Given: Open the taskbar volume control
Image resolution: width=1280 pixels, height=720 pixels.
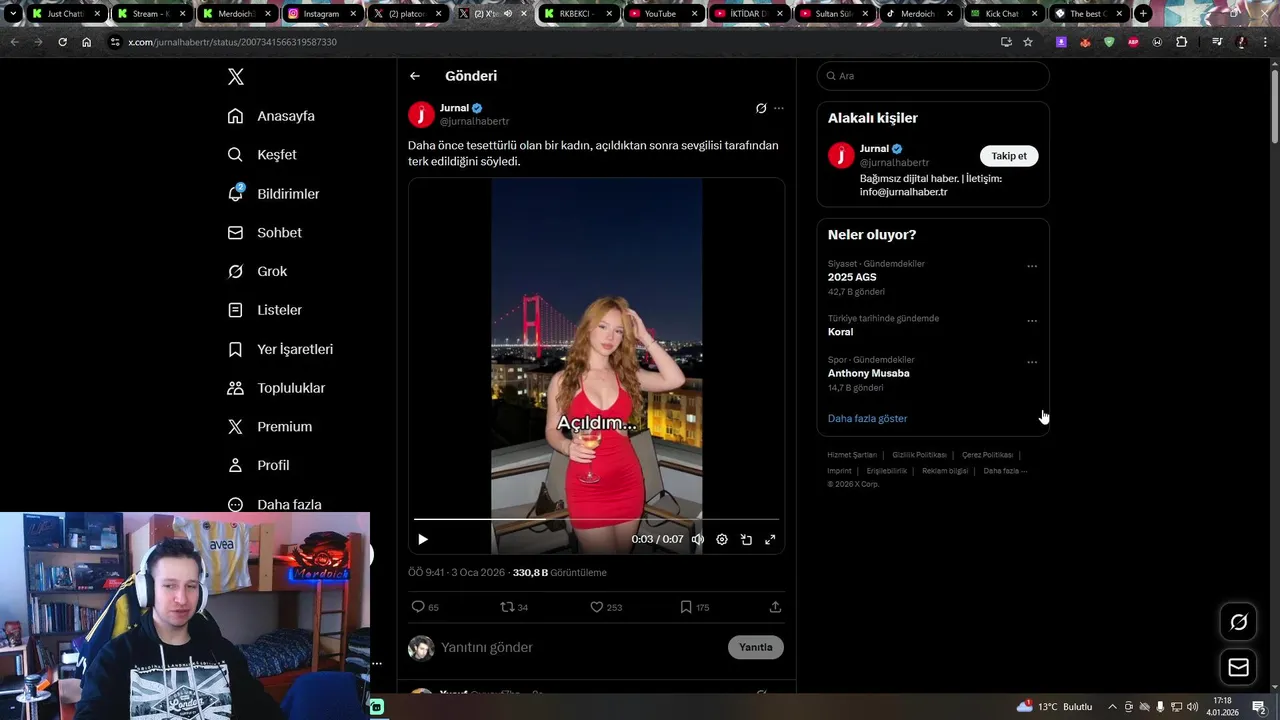Looking at the screenshot, I should click(1192, 707).
